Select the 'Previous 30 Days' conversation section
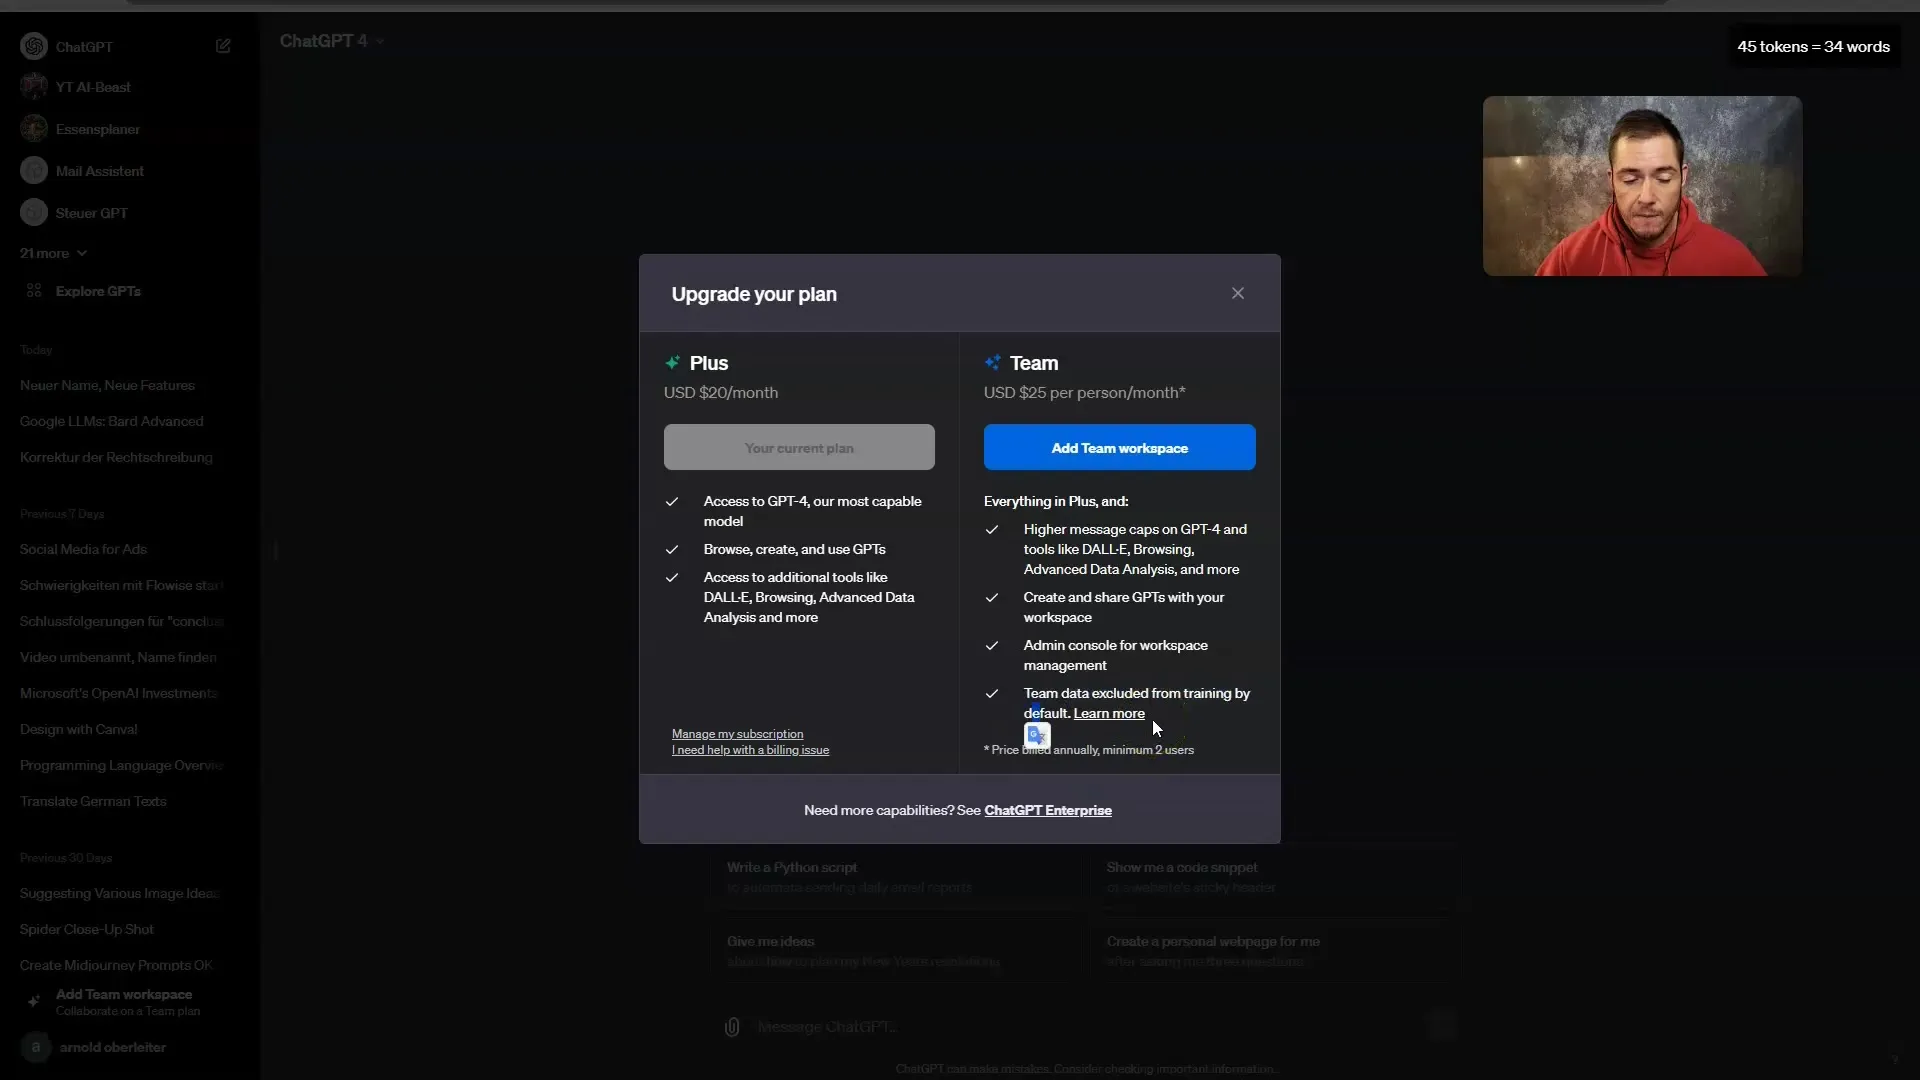This screenshot has width=1920, height=1080. pos(65,857)
